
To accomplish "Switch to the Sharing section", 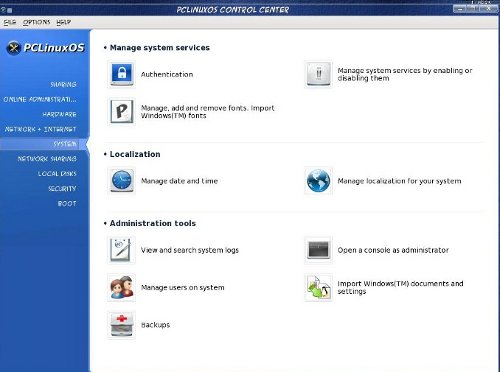I will pyautogui.click(x=63, y=84).
